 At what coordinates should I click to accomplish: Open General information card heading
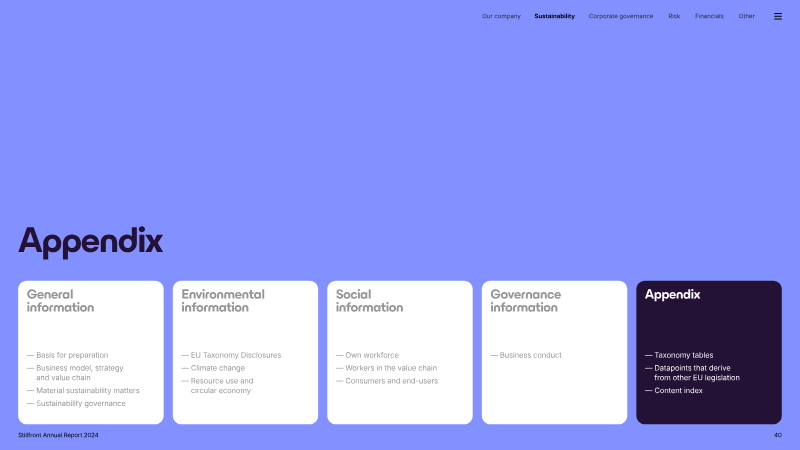[60, 301]
